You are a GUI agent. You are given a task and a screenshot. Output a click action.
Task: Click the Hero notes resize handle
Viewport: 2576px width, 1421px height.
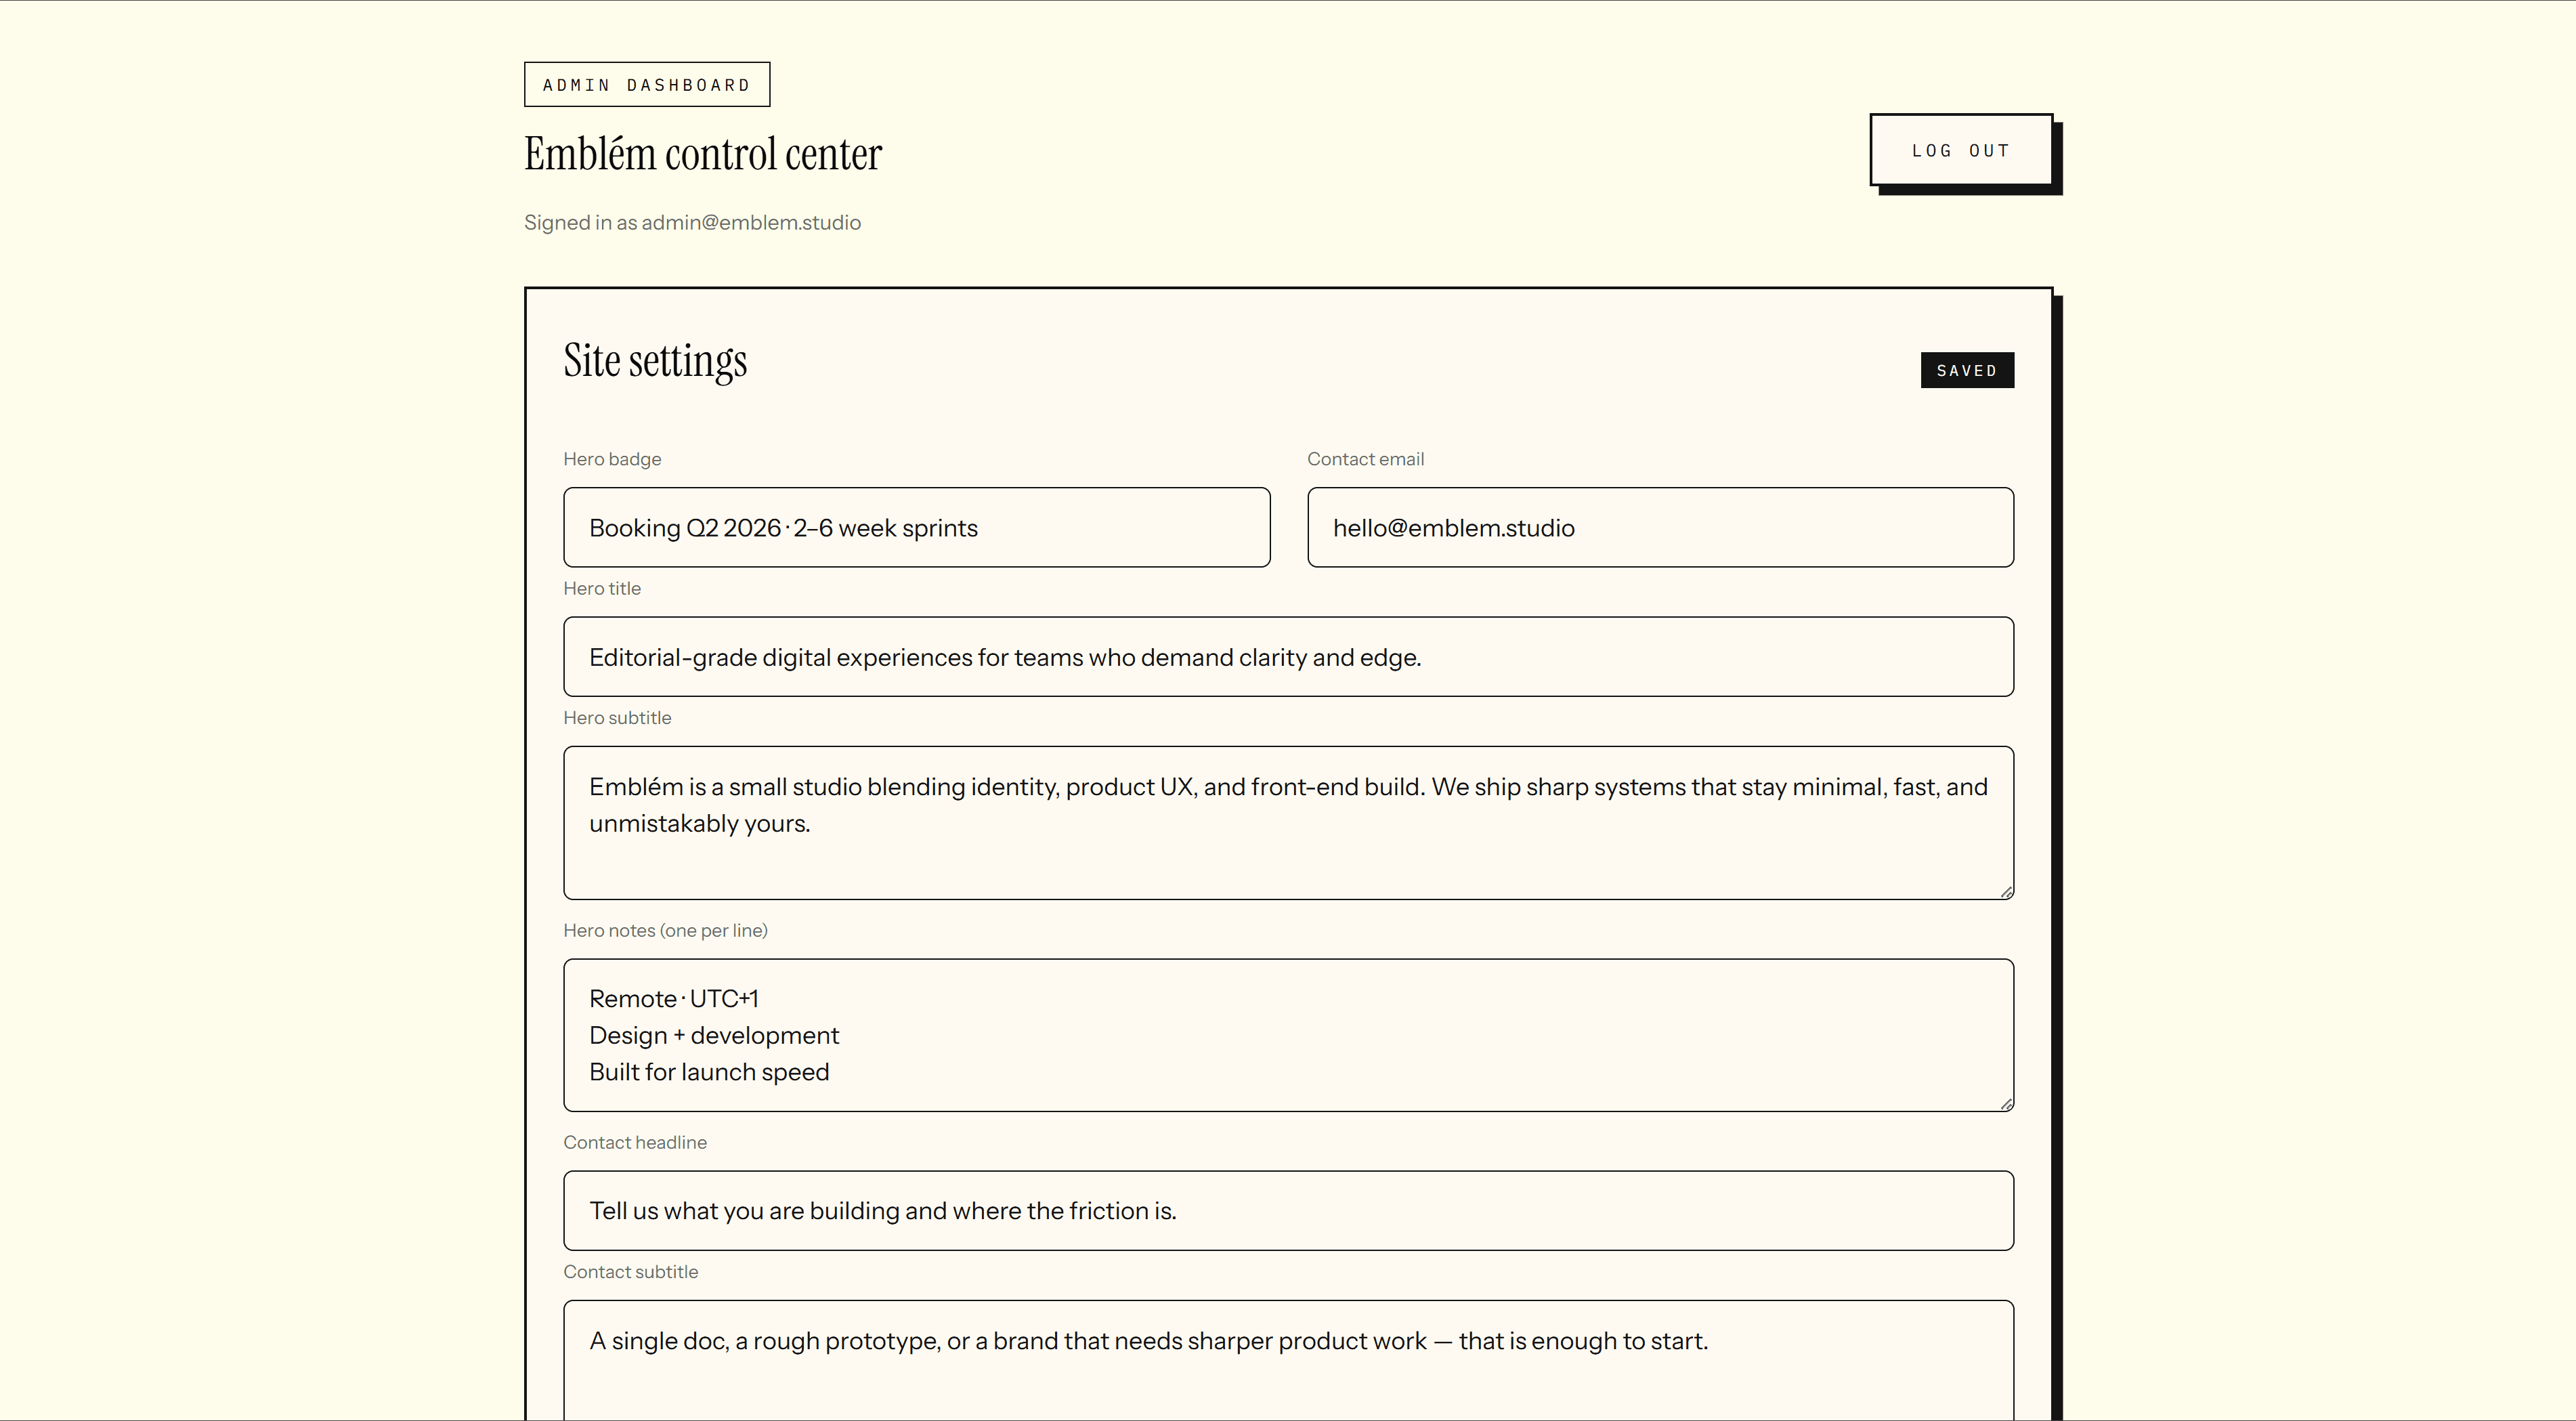point(2004,1103)
